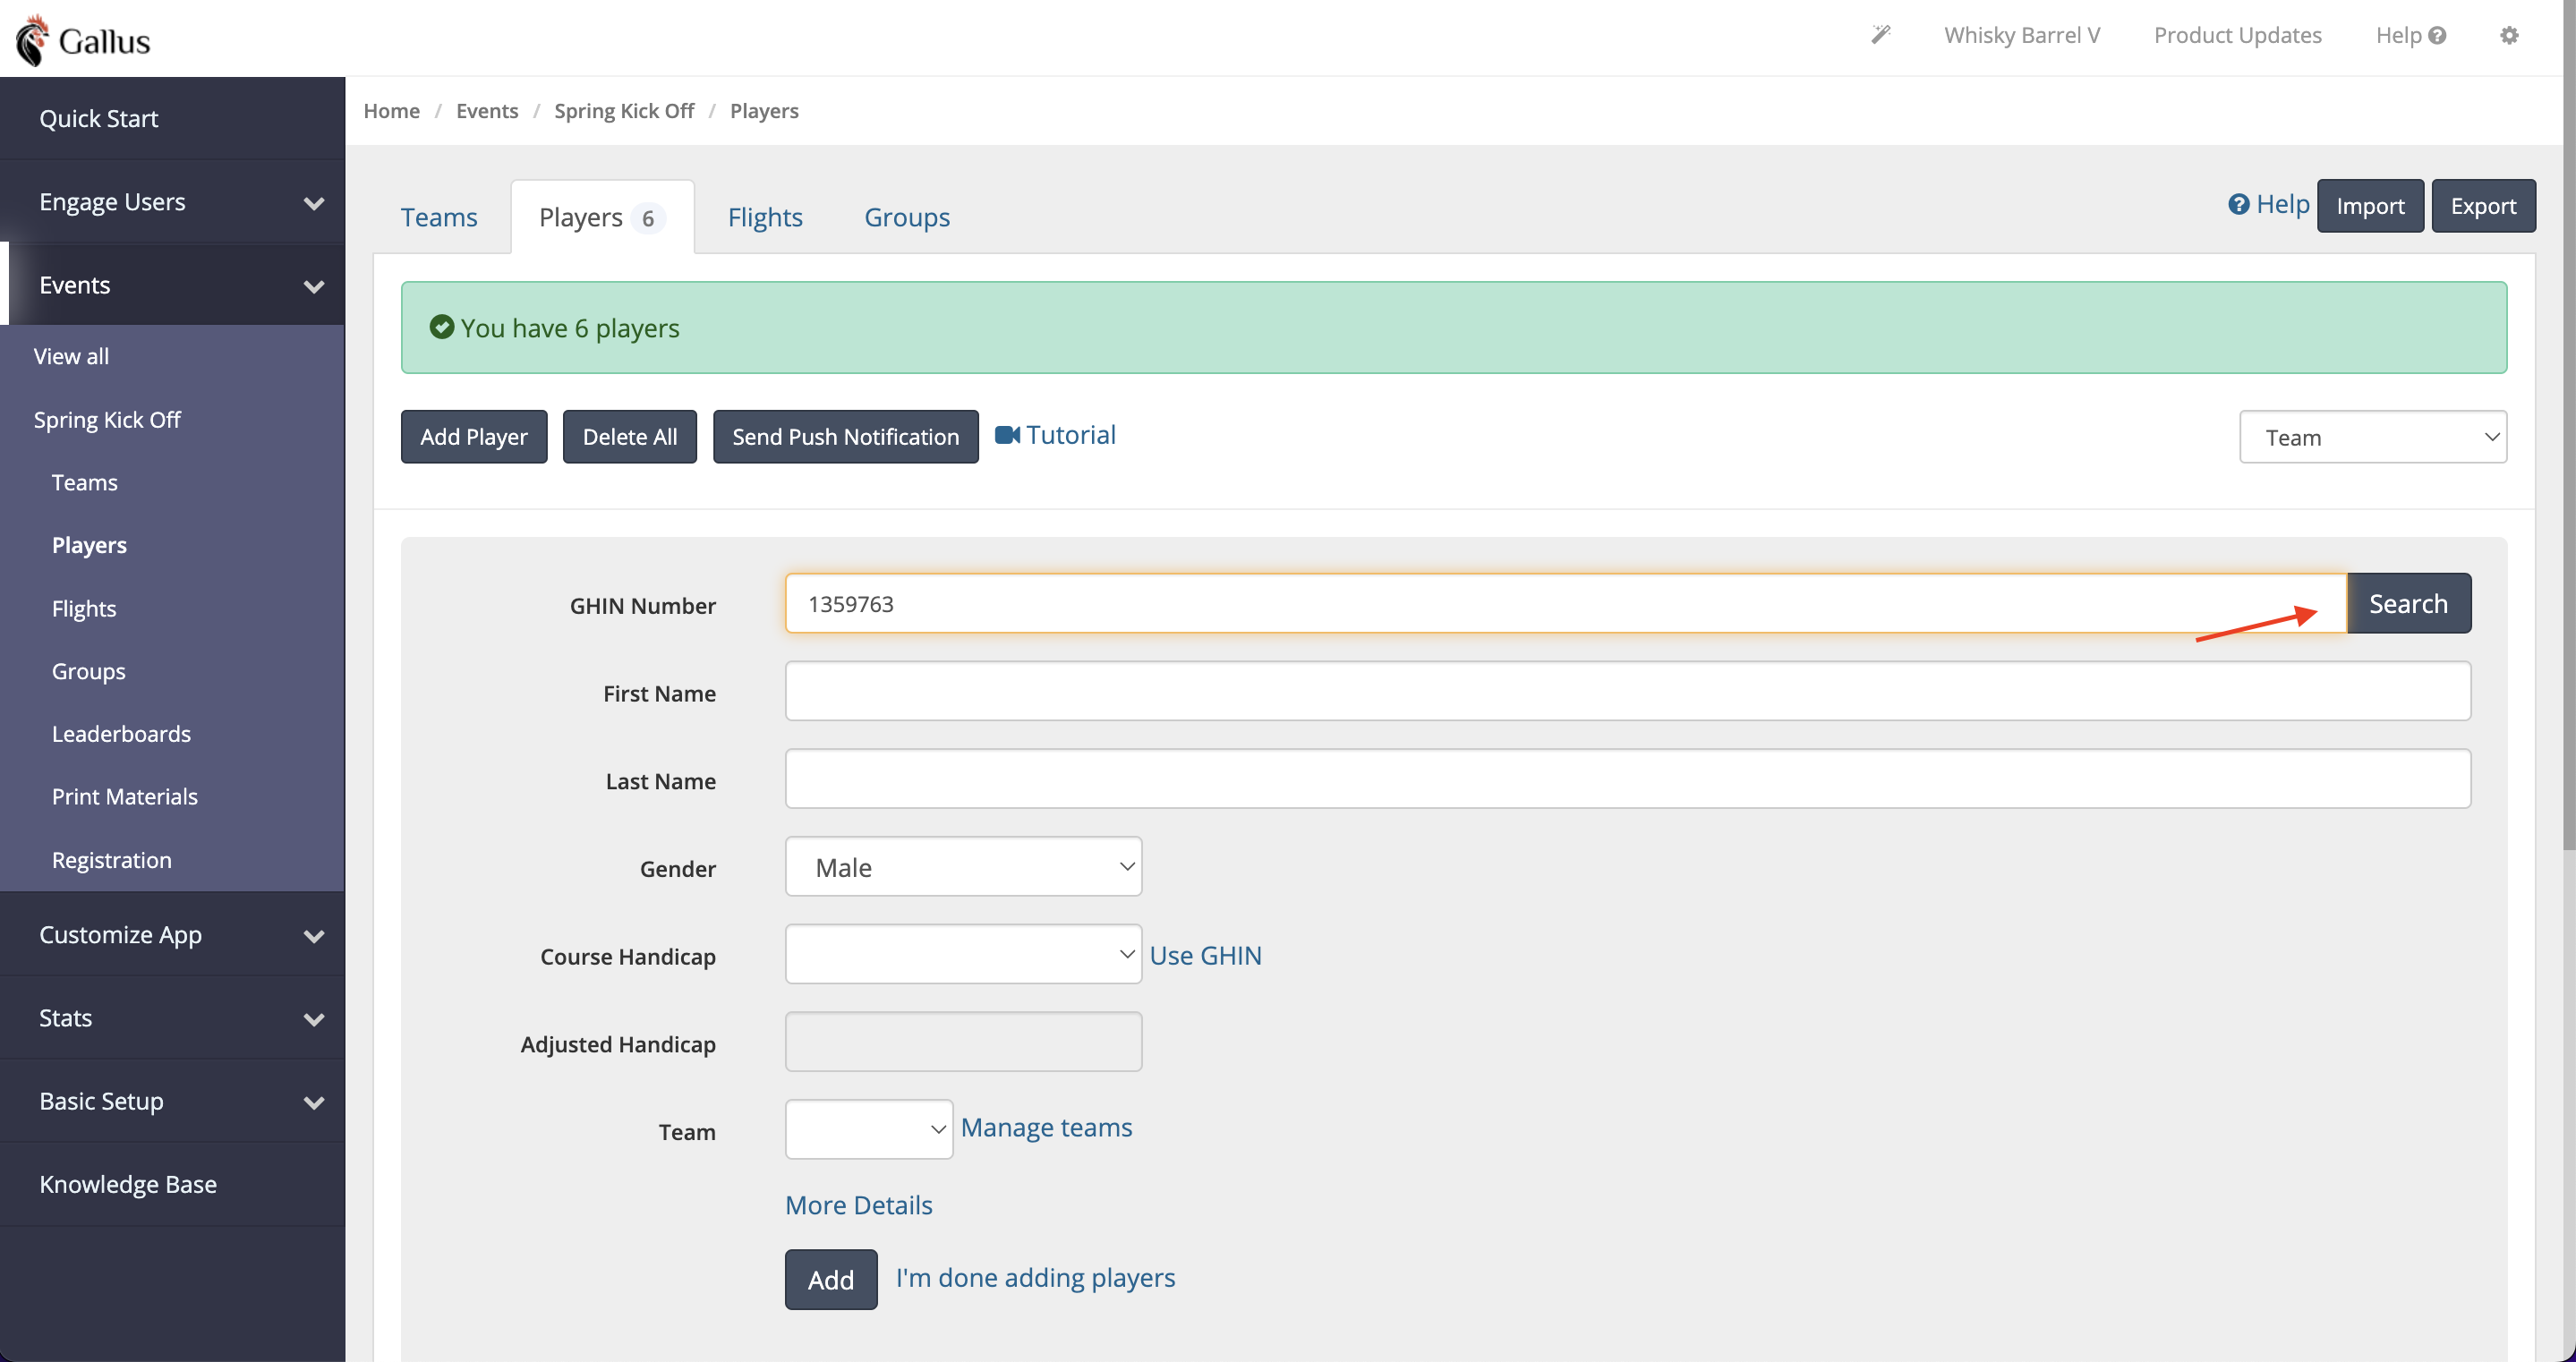
Task: Open Print Materials in sidebar
Action: pos(125,797)
